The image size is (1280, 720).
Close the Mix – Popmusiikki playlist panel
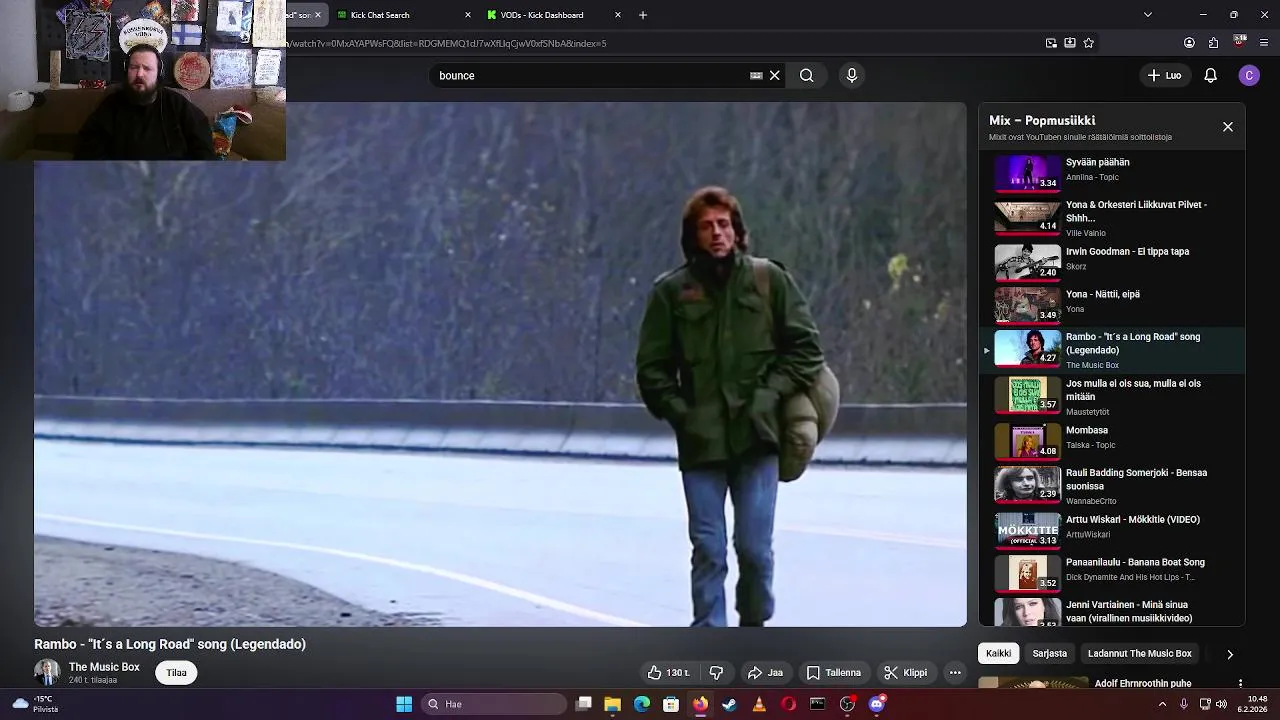pos(1228,127)
